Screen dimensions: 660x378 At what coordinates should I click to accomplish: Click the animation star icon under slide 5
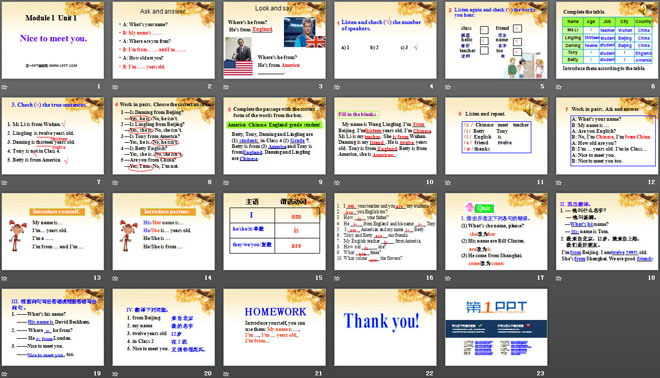point(448,87)
